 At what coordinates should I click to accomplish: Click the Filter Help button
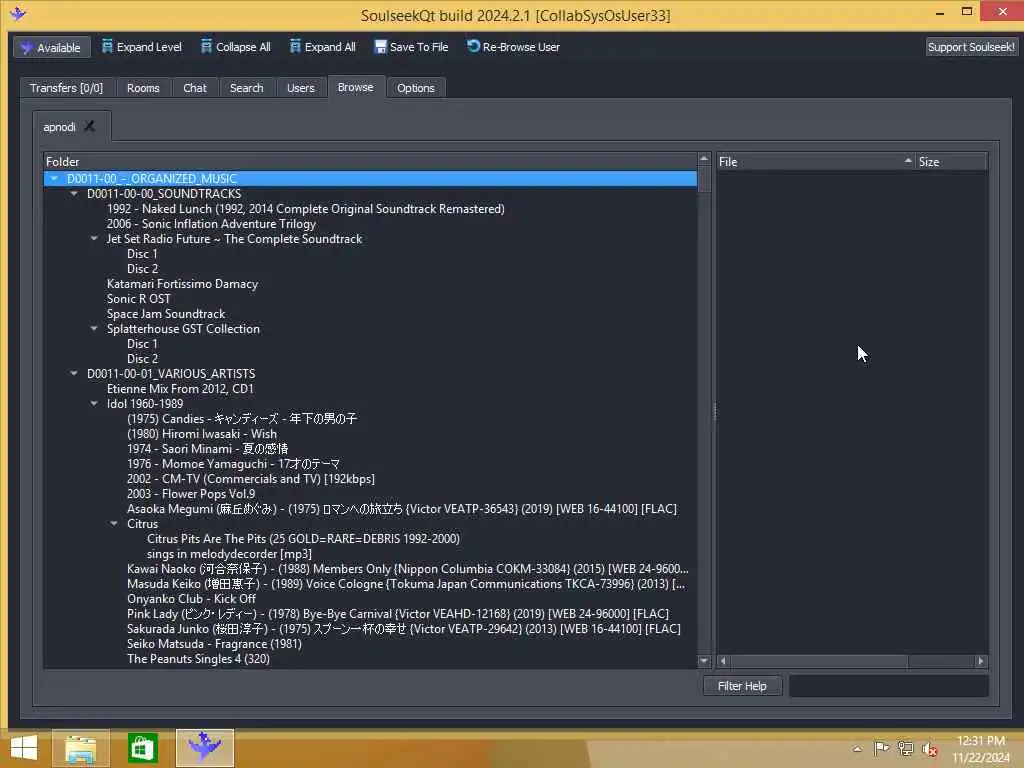743,686
